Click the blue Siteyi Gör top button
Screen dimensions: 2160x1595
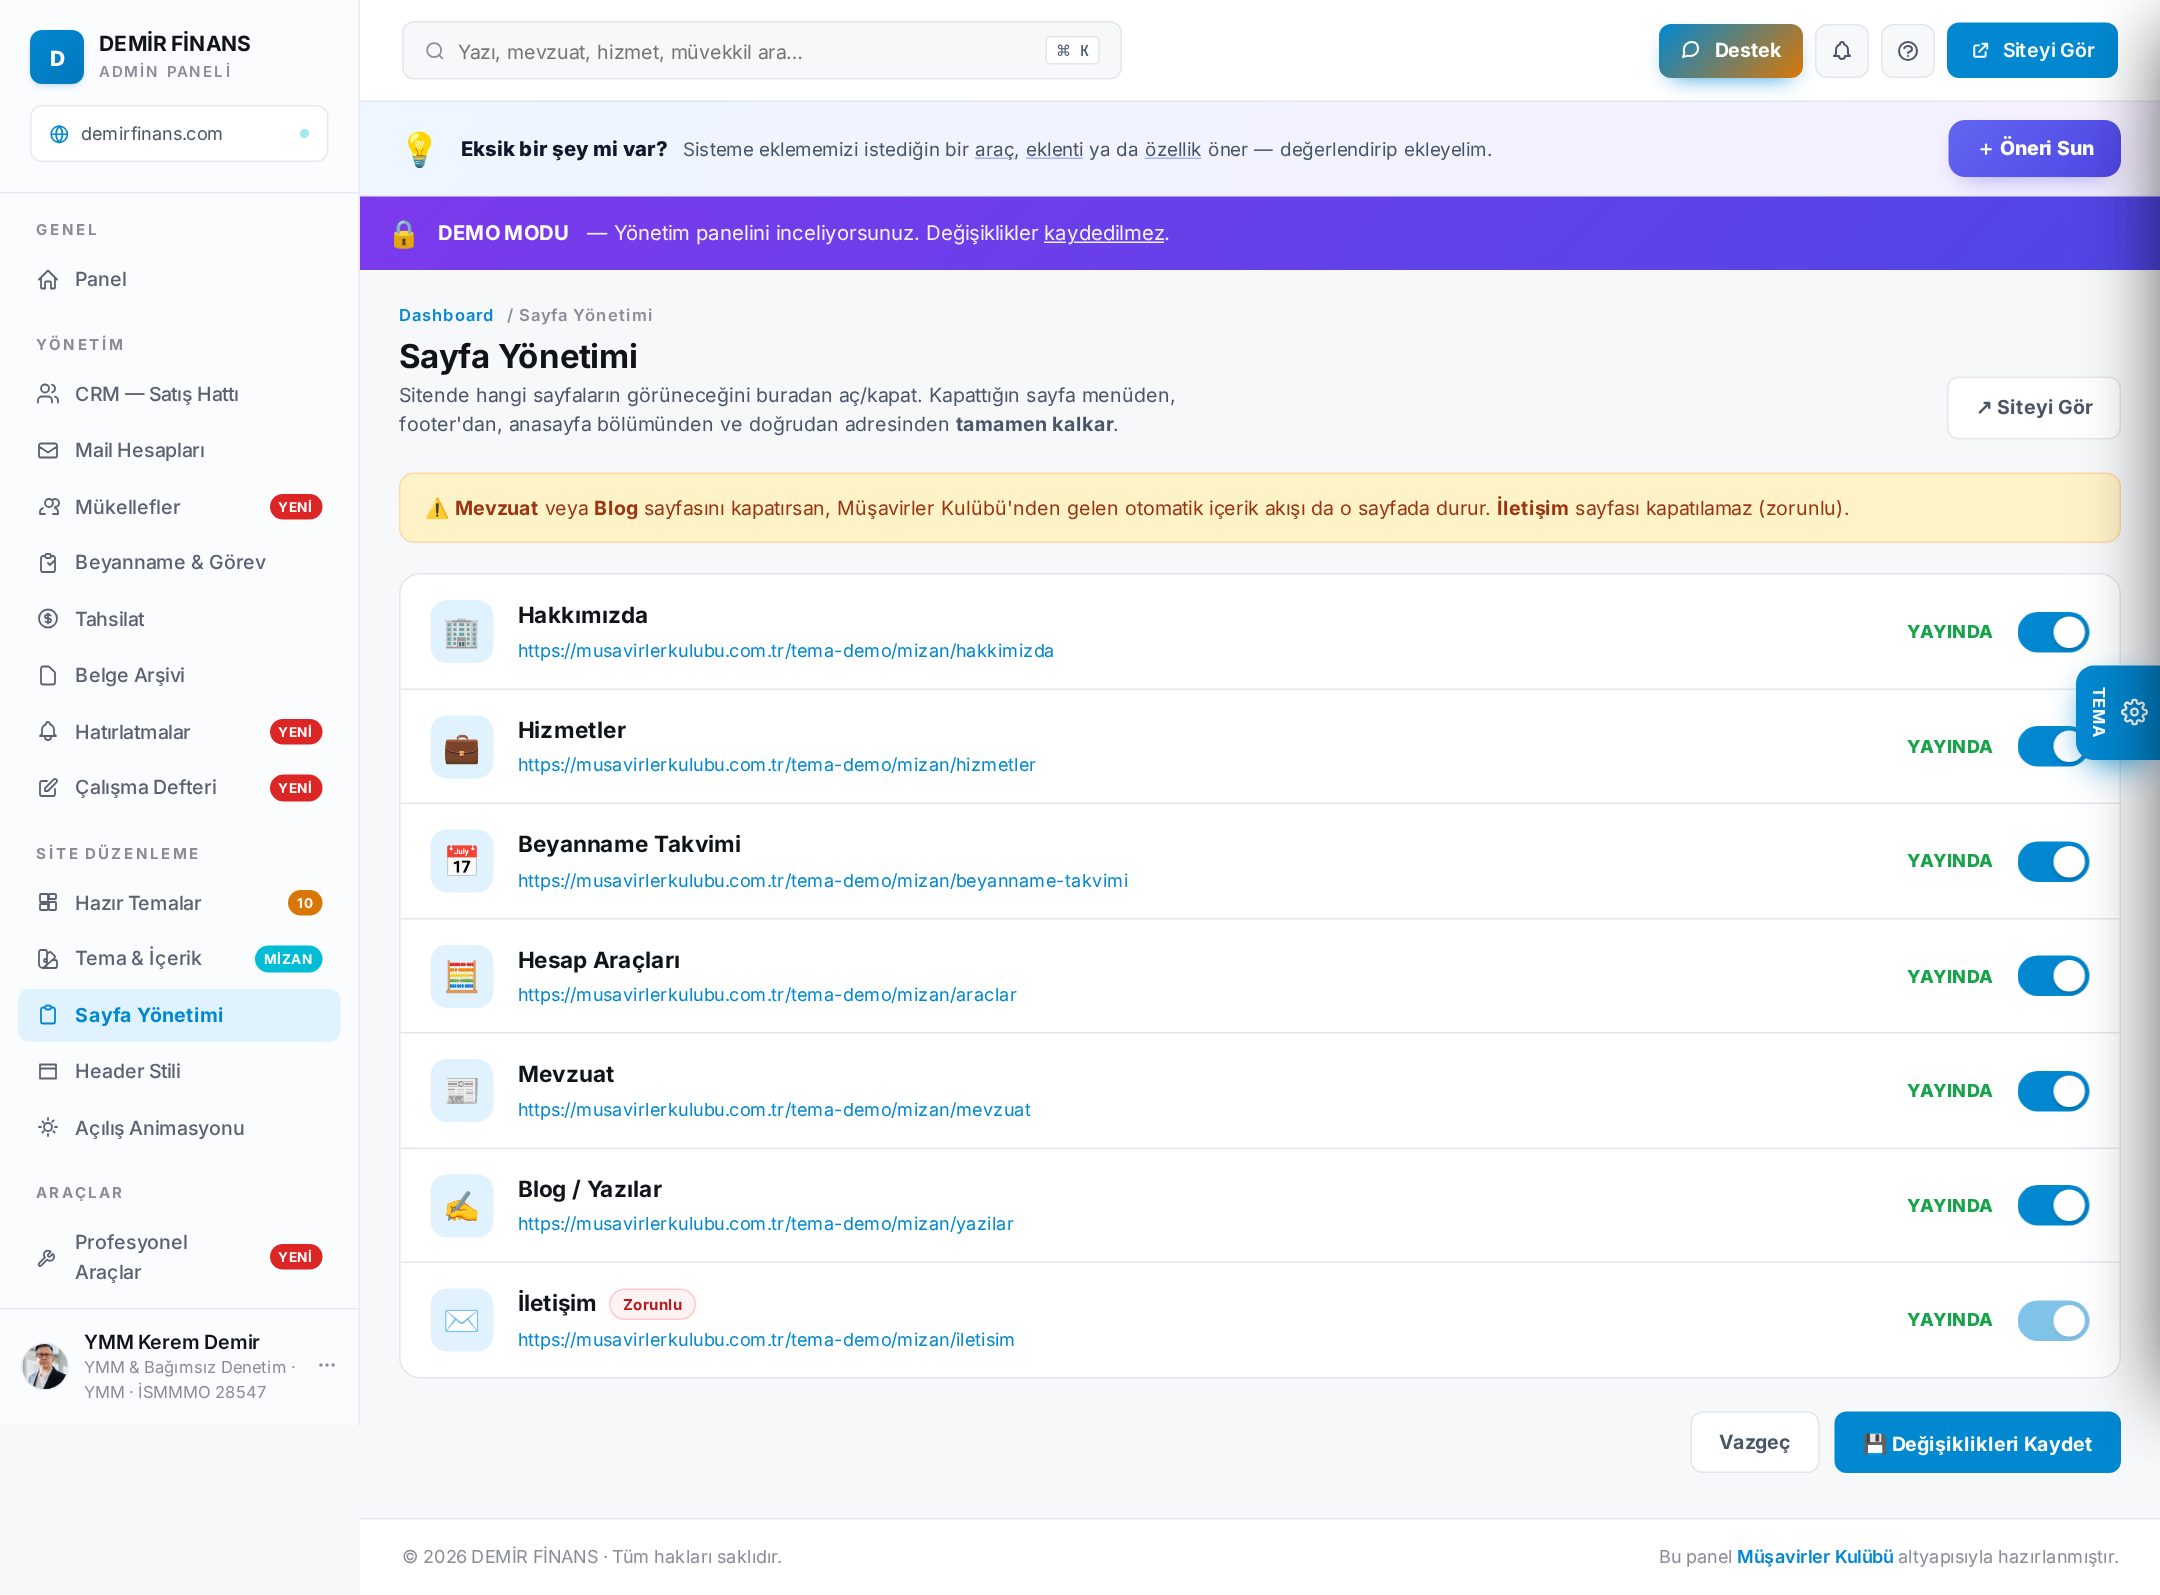[x=2032, y=51]
